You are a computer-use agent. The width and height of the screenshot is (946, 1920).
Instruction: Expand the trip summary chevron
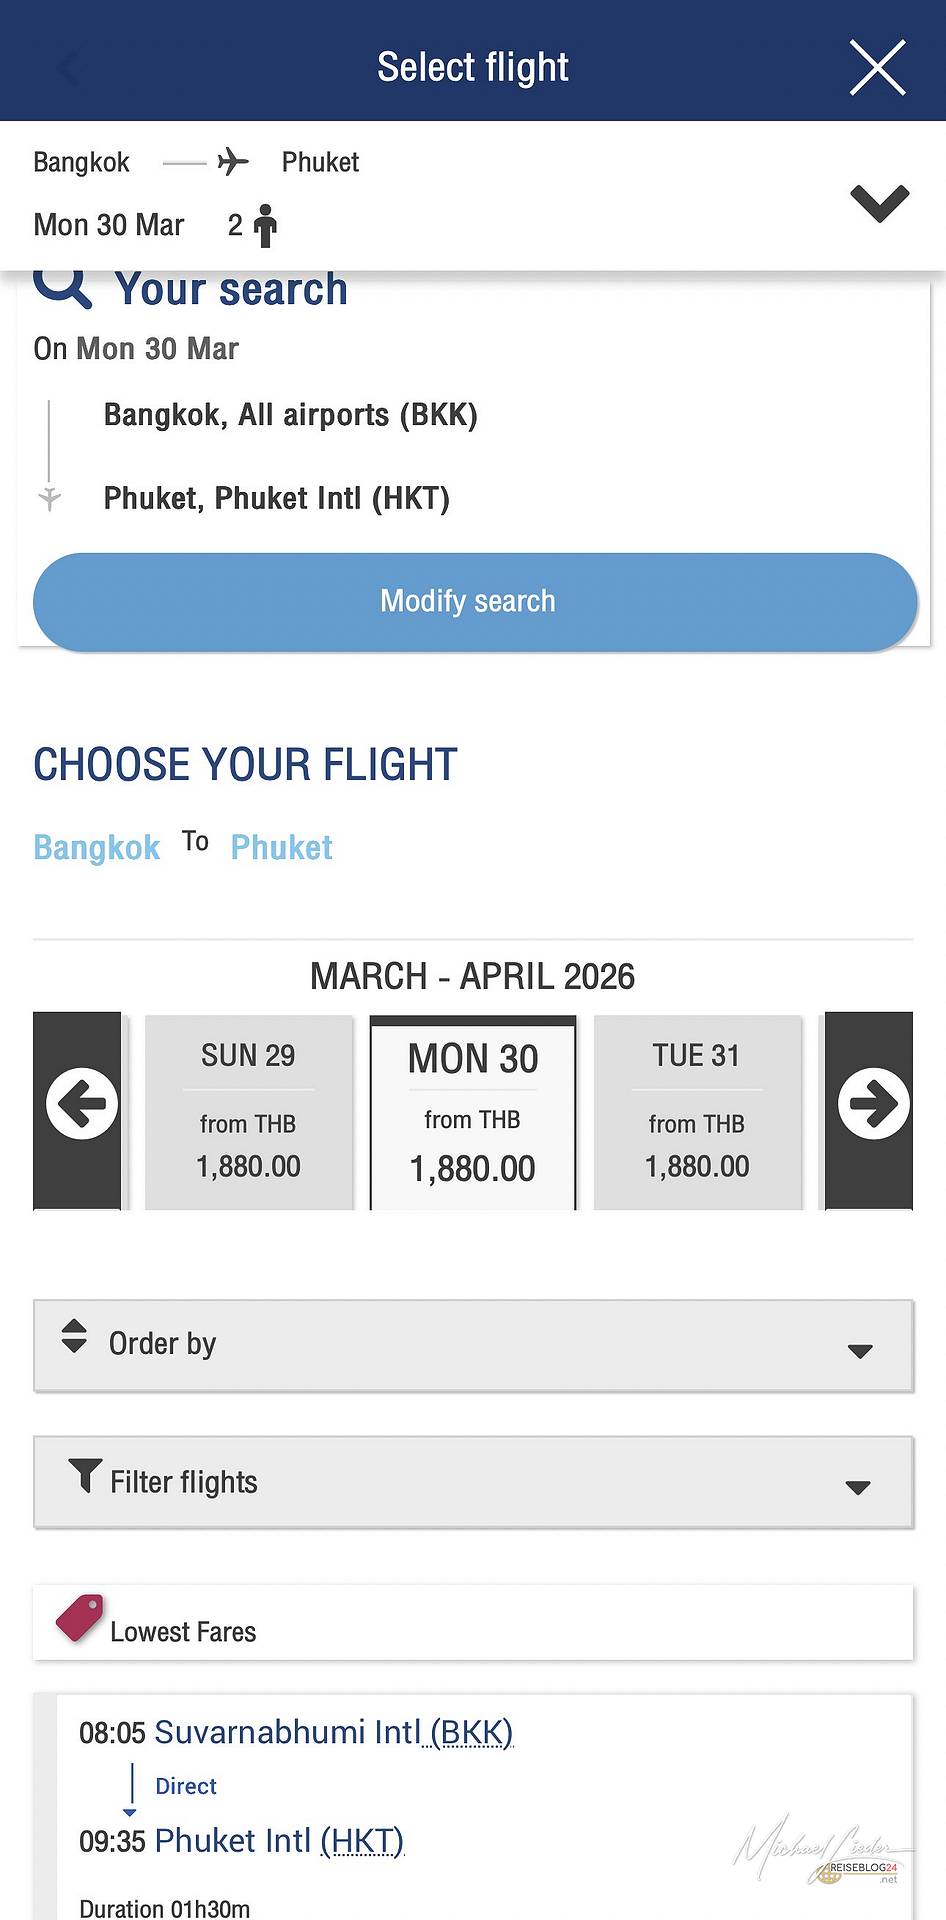[x=879, y=203]
